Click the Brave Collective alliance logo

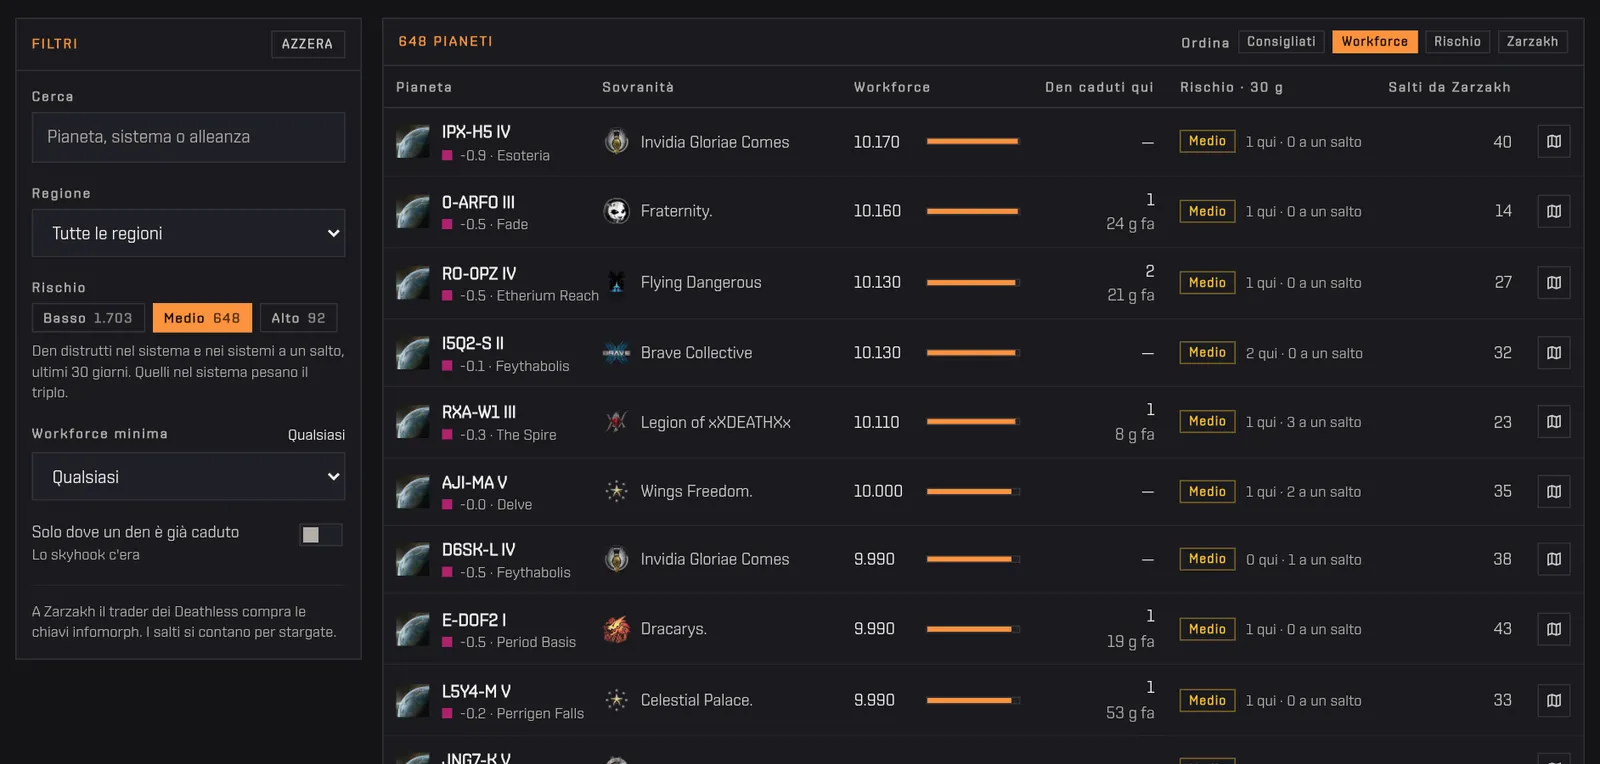pyautogui.click(x=616, y=353)
